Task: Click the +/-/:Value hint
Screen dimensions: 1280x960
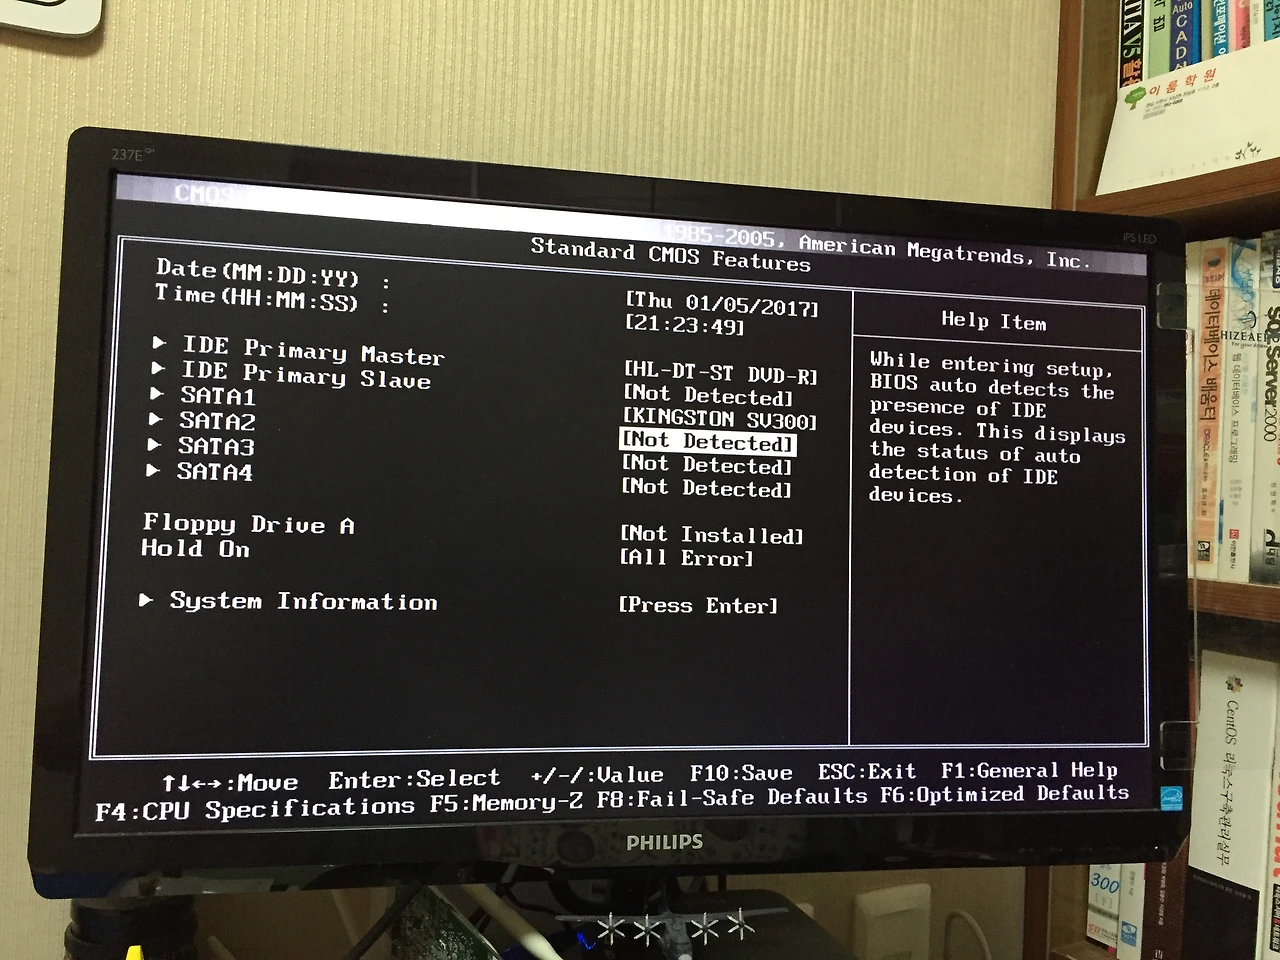Action: click(x=597, y=775)
